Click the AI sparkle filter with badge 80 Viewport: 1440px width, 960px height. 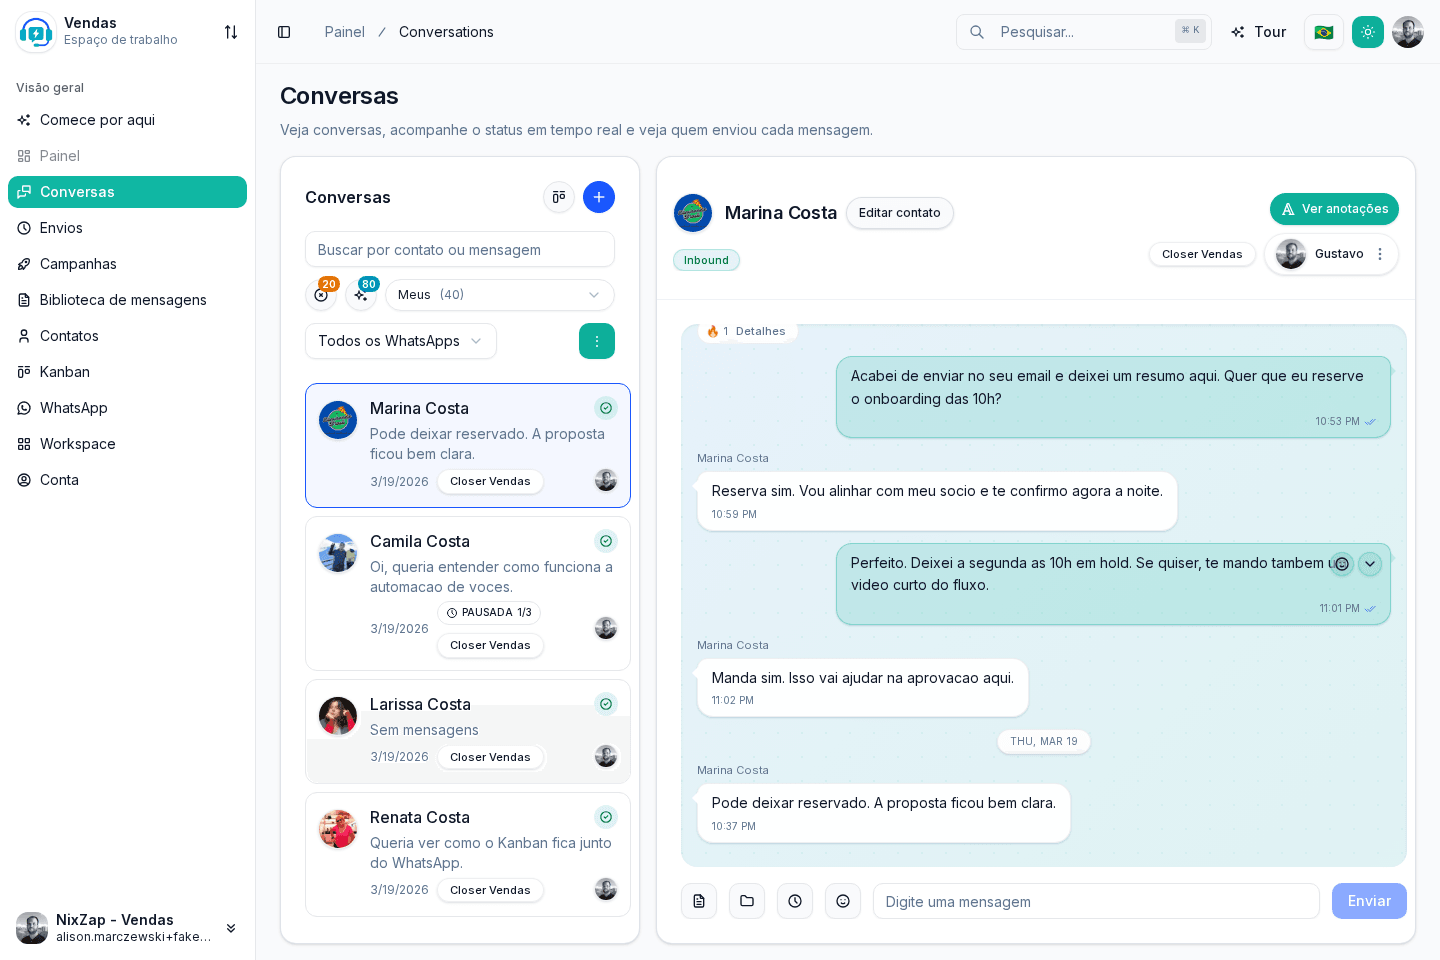361,295
